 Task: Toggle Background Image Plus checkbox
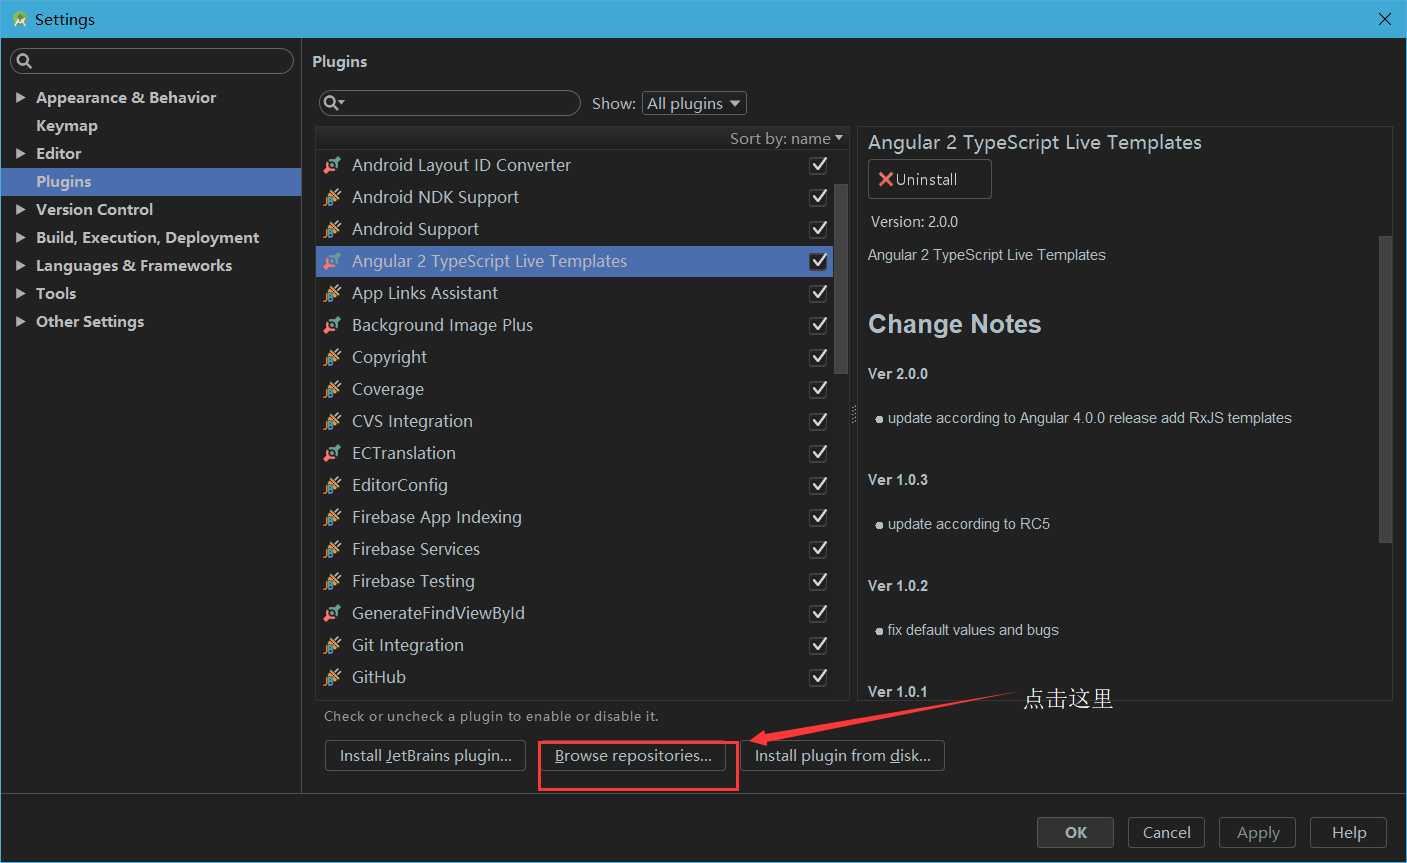point(818,325)
